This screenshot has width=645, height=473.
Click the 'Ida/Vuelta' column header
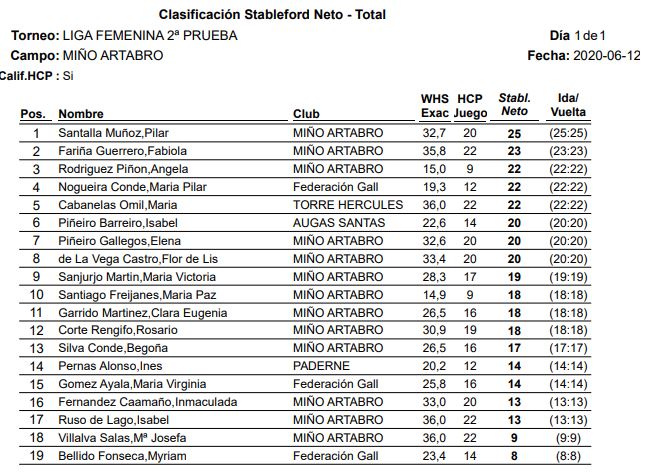(568, 106)
